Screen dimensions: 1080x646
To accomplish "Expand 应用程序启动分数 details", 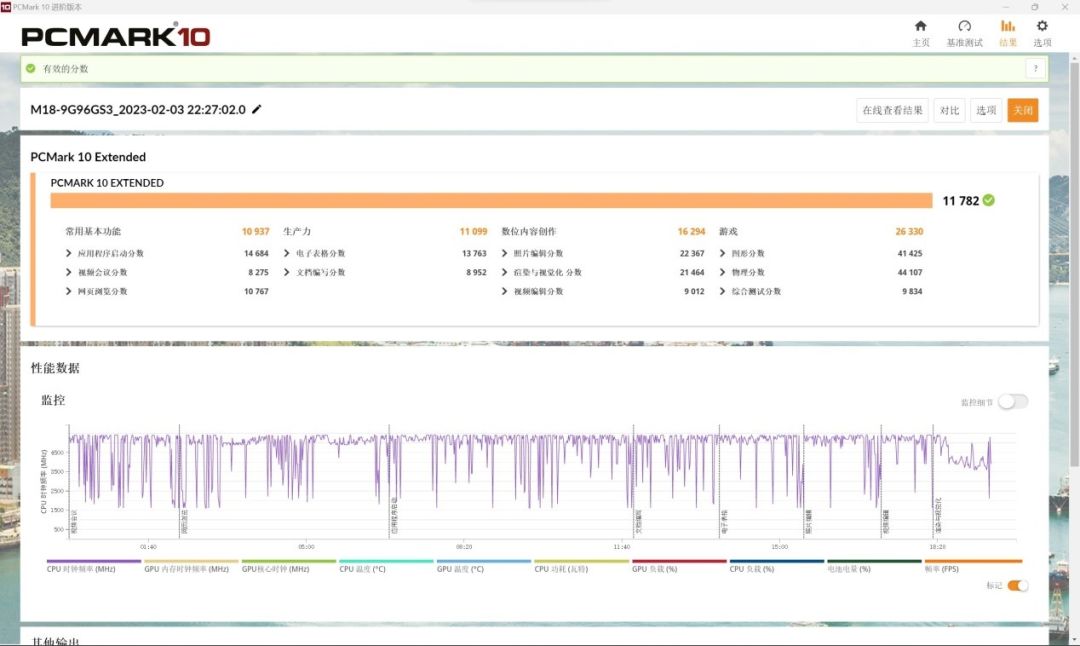I will [68, 254].
